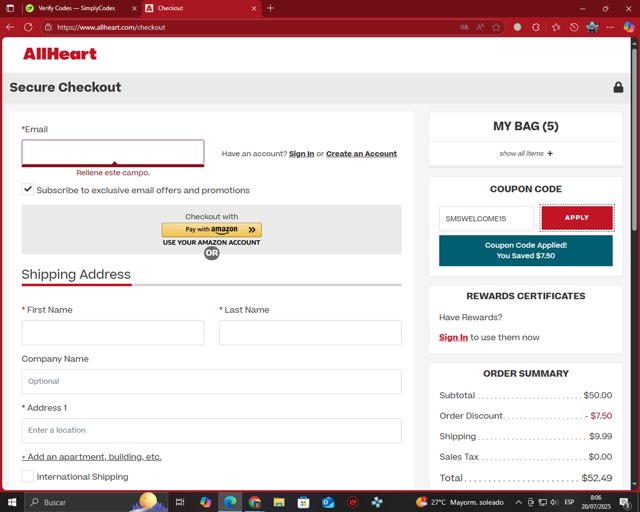Click the First Name field

pyautogui.click(x=113, y=332)
